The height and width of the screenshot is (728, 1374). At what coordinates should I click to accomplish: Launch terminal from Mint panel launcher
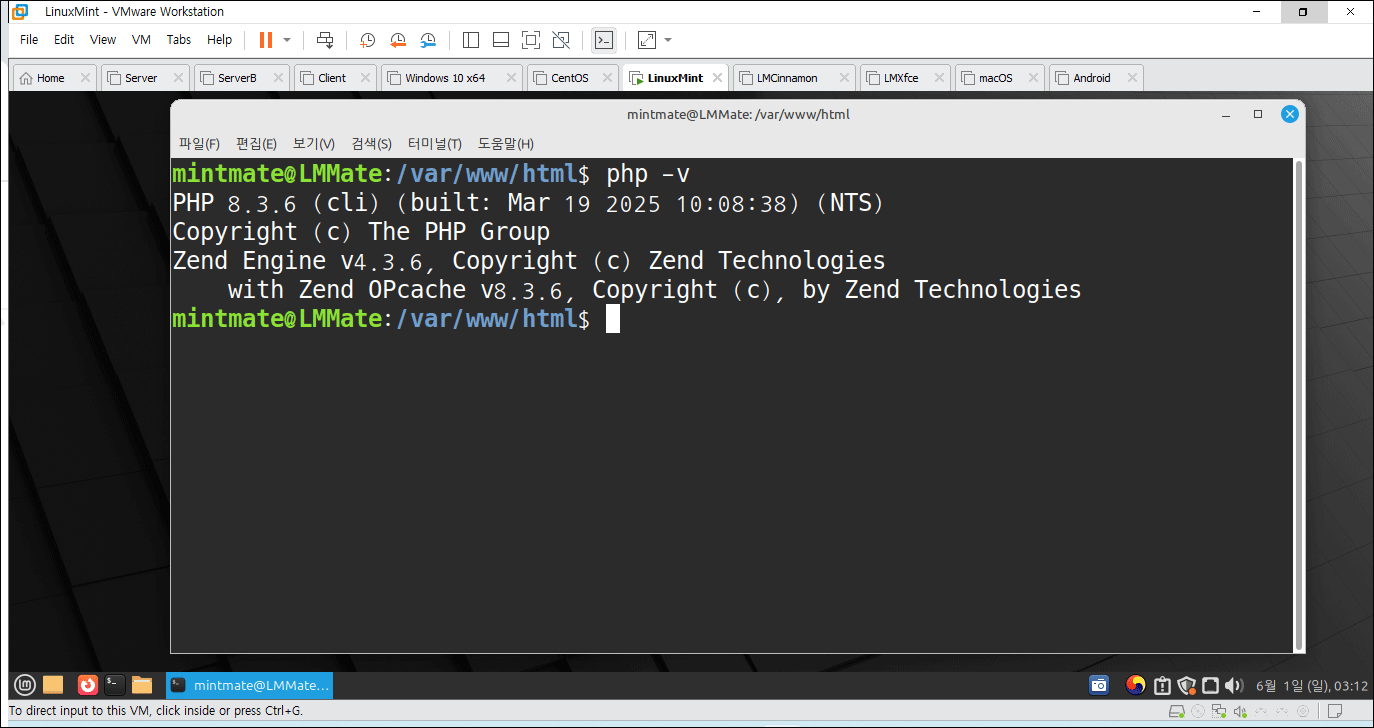click(x=115, y=685)
